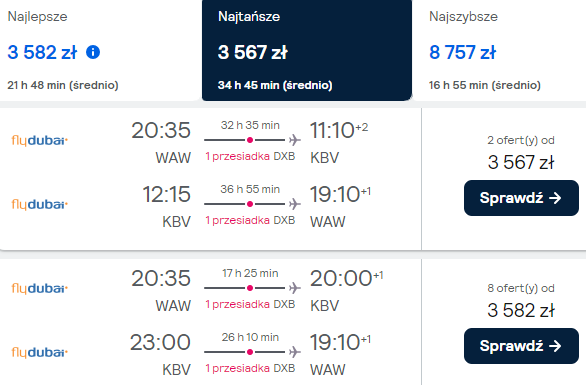Viewport: 586px width, 385px height.
Task: Click Sprawdź button for 3 582 zł offer
Action: [x=521, y=346]
